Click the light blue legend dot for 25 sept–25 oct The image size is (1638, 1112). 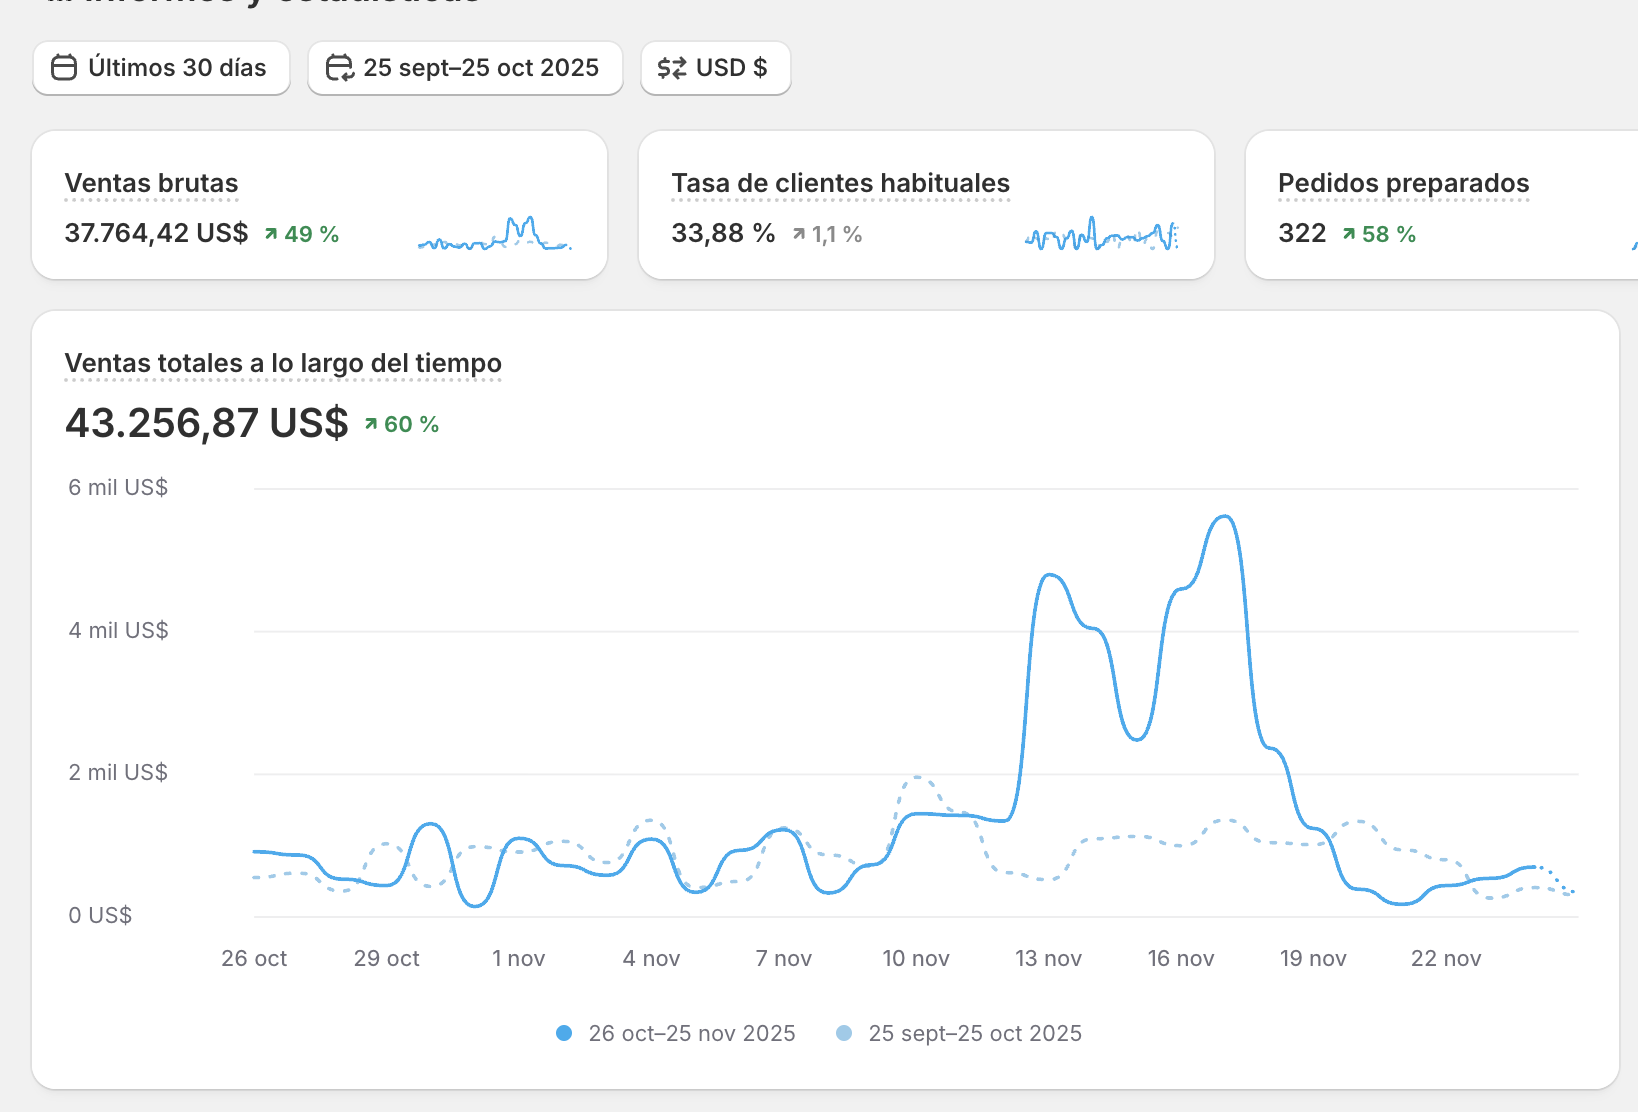(844, 1033)
